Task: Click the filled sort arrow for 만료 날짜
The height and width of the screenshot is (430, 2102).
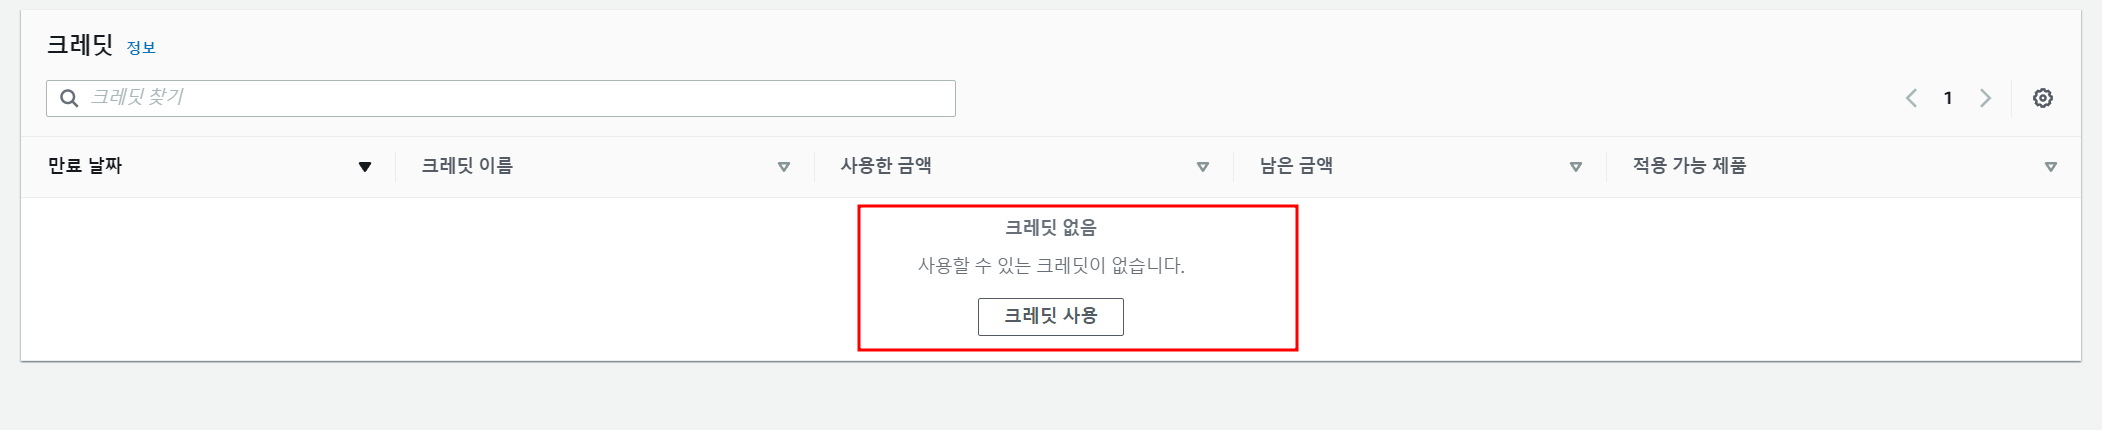Action: 365,167
